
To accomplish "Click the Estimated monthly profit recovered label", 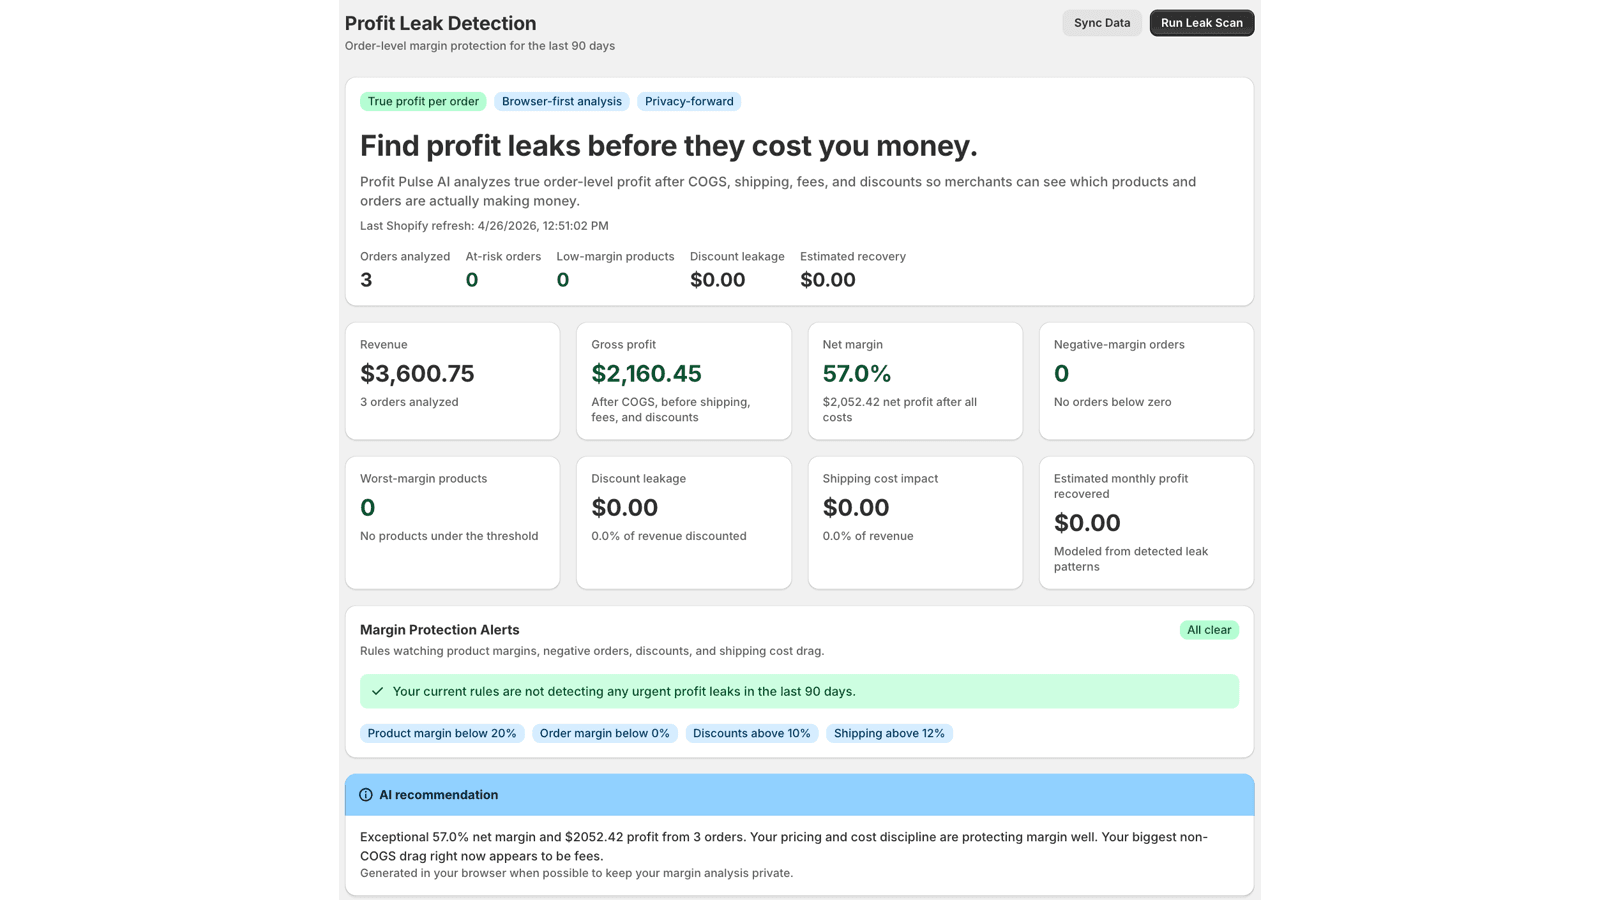I will pos(1121,486).
